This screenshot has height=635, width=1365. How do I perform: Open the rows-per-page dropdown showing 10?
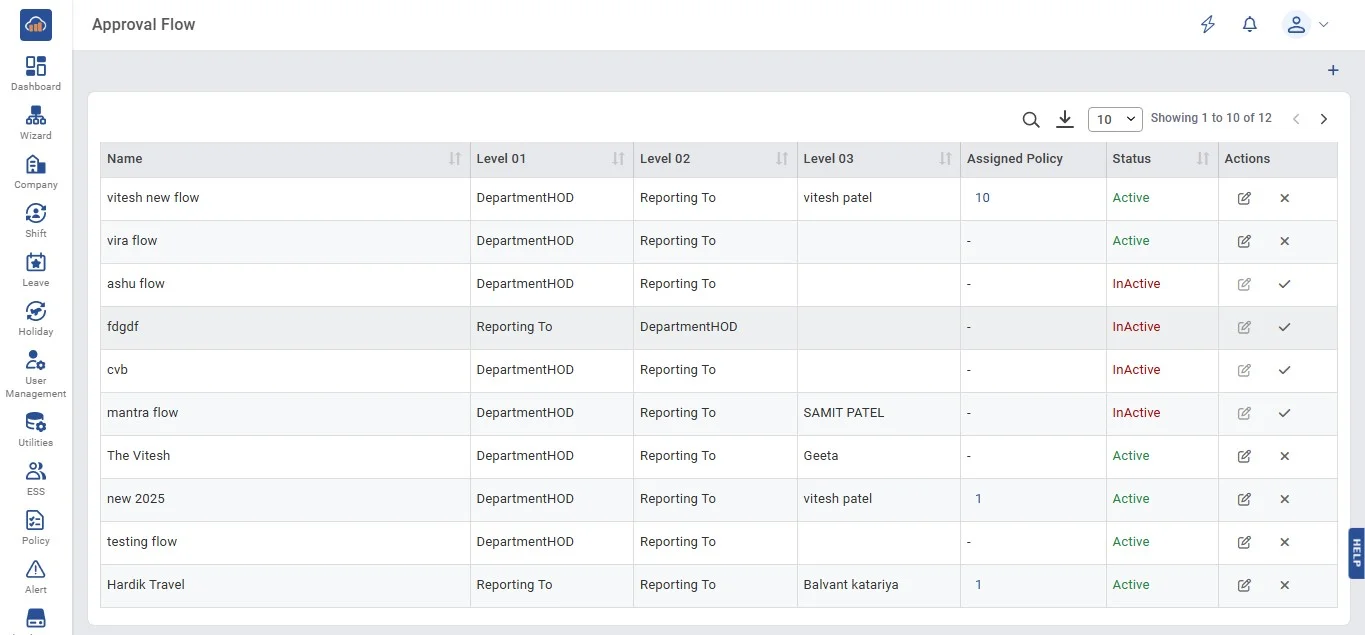click(1114, 119)
